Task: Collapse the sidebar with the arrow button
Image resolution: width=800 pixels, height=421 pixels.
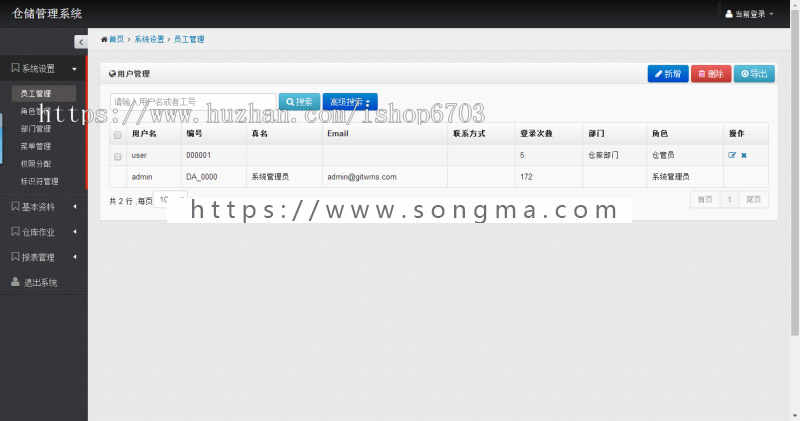Action: click(81, 42)
